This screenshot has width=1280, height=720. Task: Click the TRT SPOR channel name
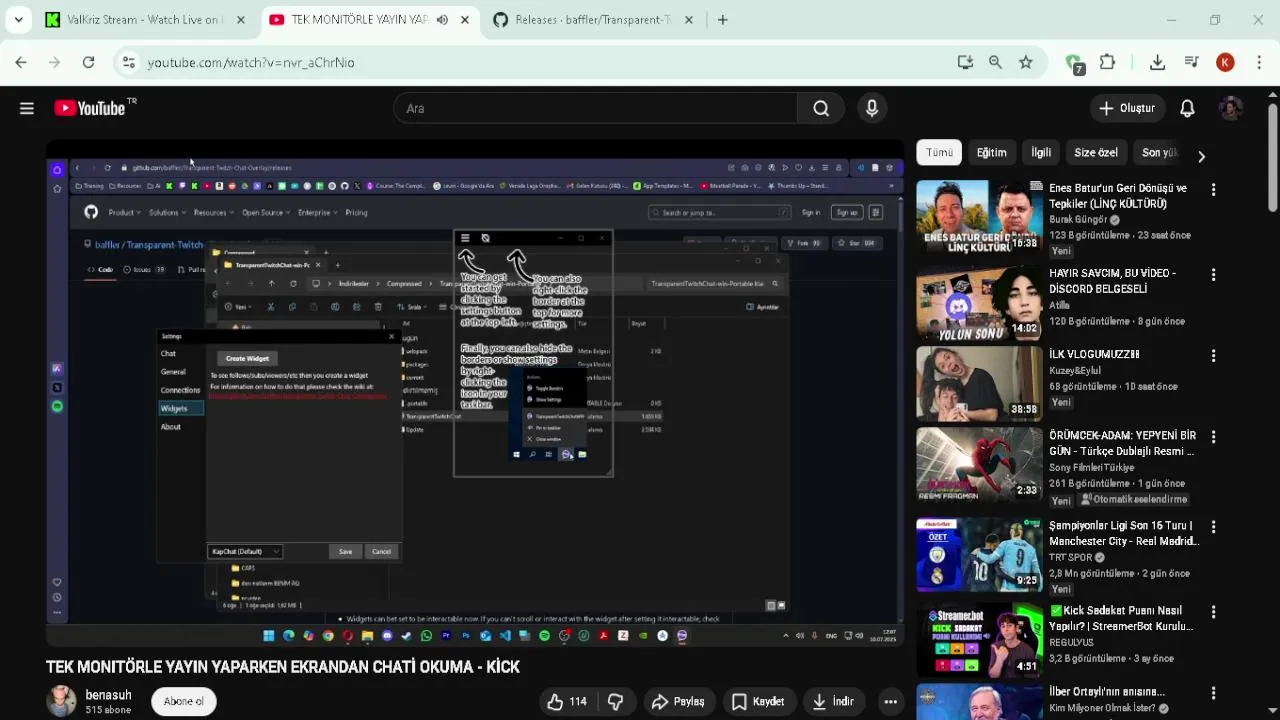pos(1070,558)
